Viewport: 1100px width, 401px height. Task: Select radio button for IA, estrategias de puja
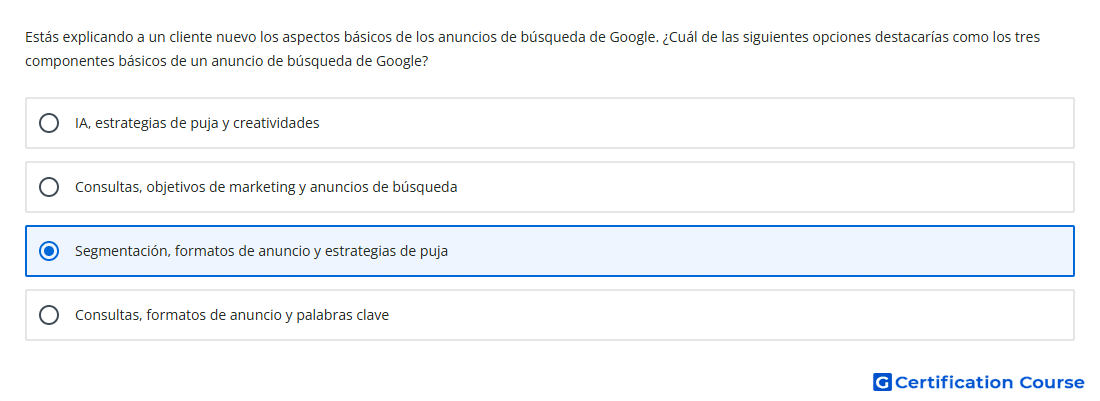pyautogui.click(x=49, y=123)
